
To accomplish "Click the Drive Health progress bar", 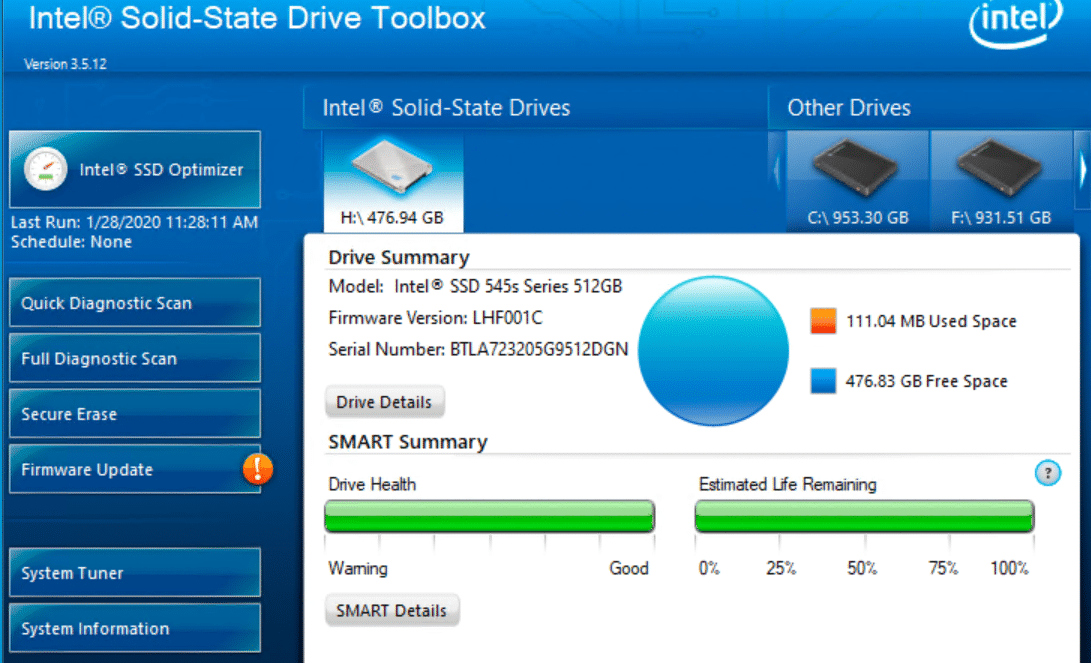I will click(489, 516).
